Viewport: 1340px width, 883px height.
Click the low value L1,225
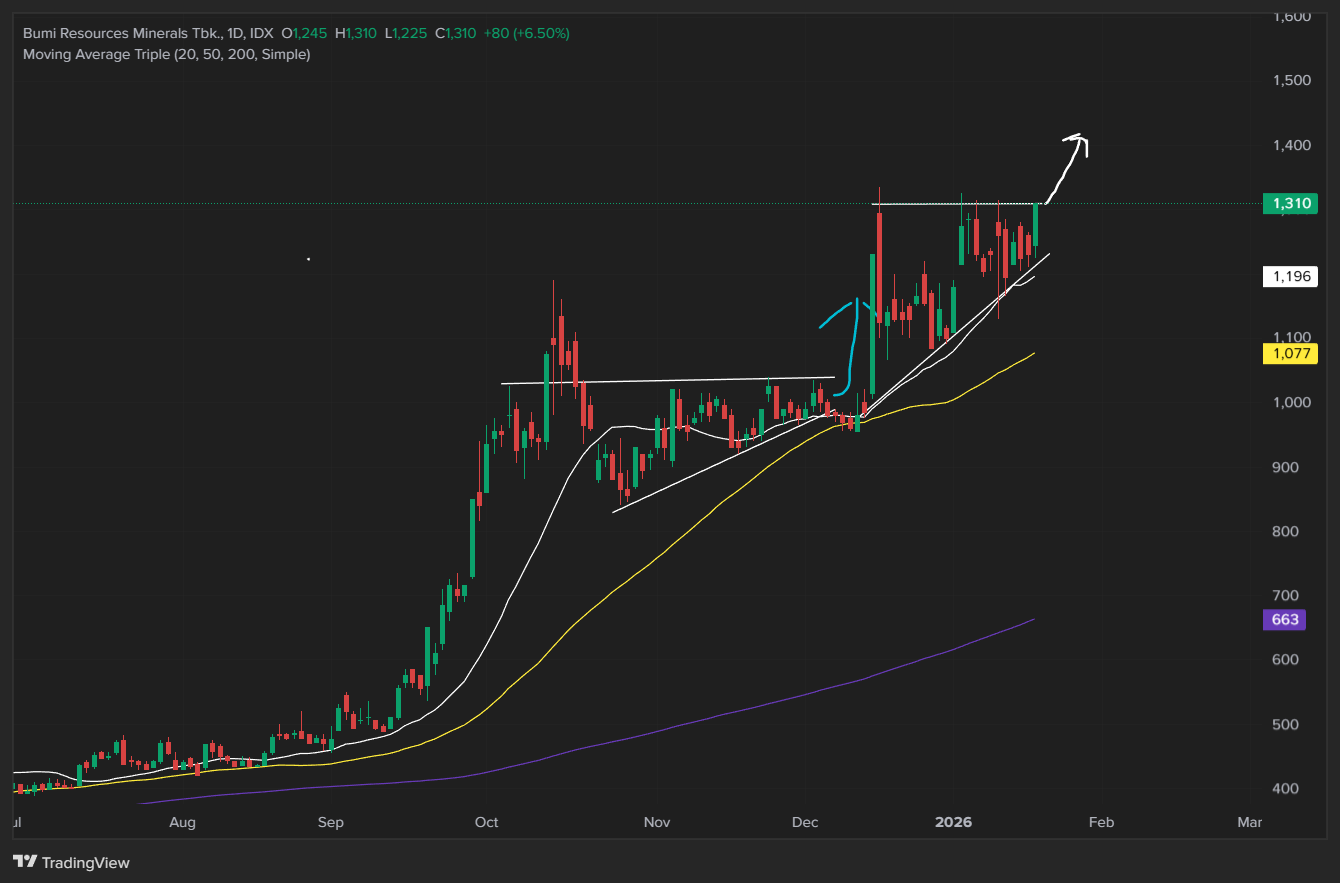(406, 33)
